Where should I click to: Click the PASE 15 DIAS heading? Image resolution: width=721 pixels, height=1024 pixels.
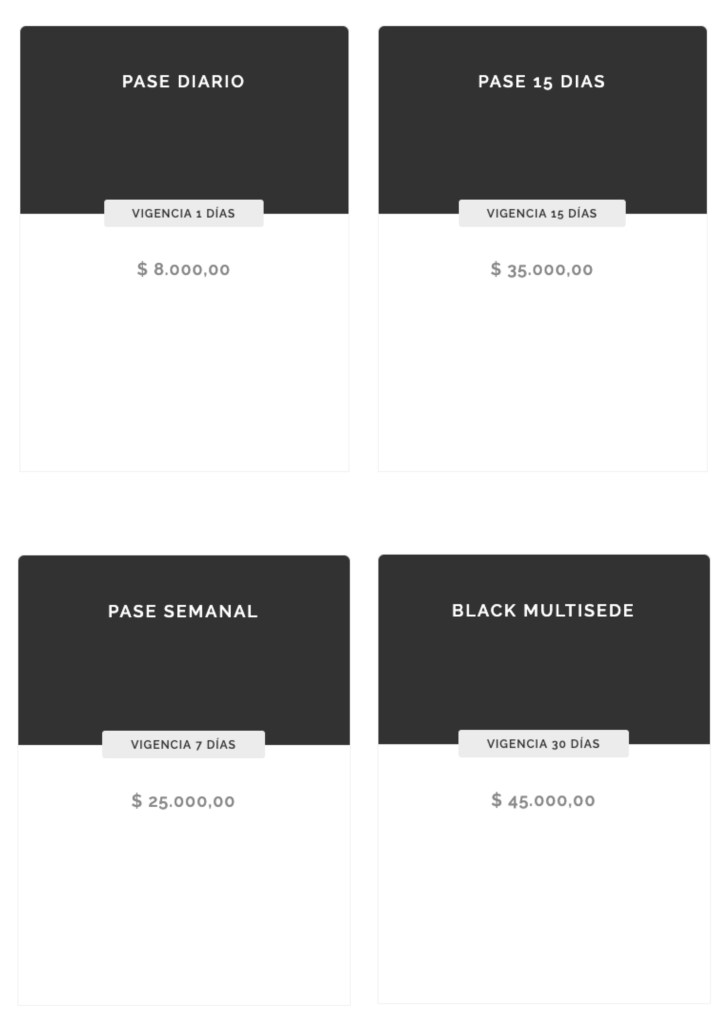[x=541, y=82]
